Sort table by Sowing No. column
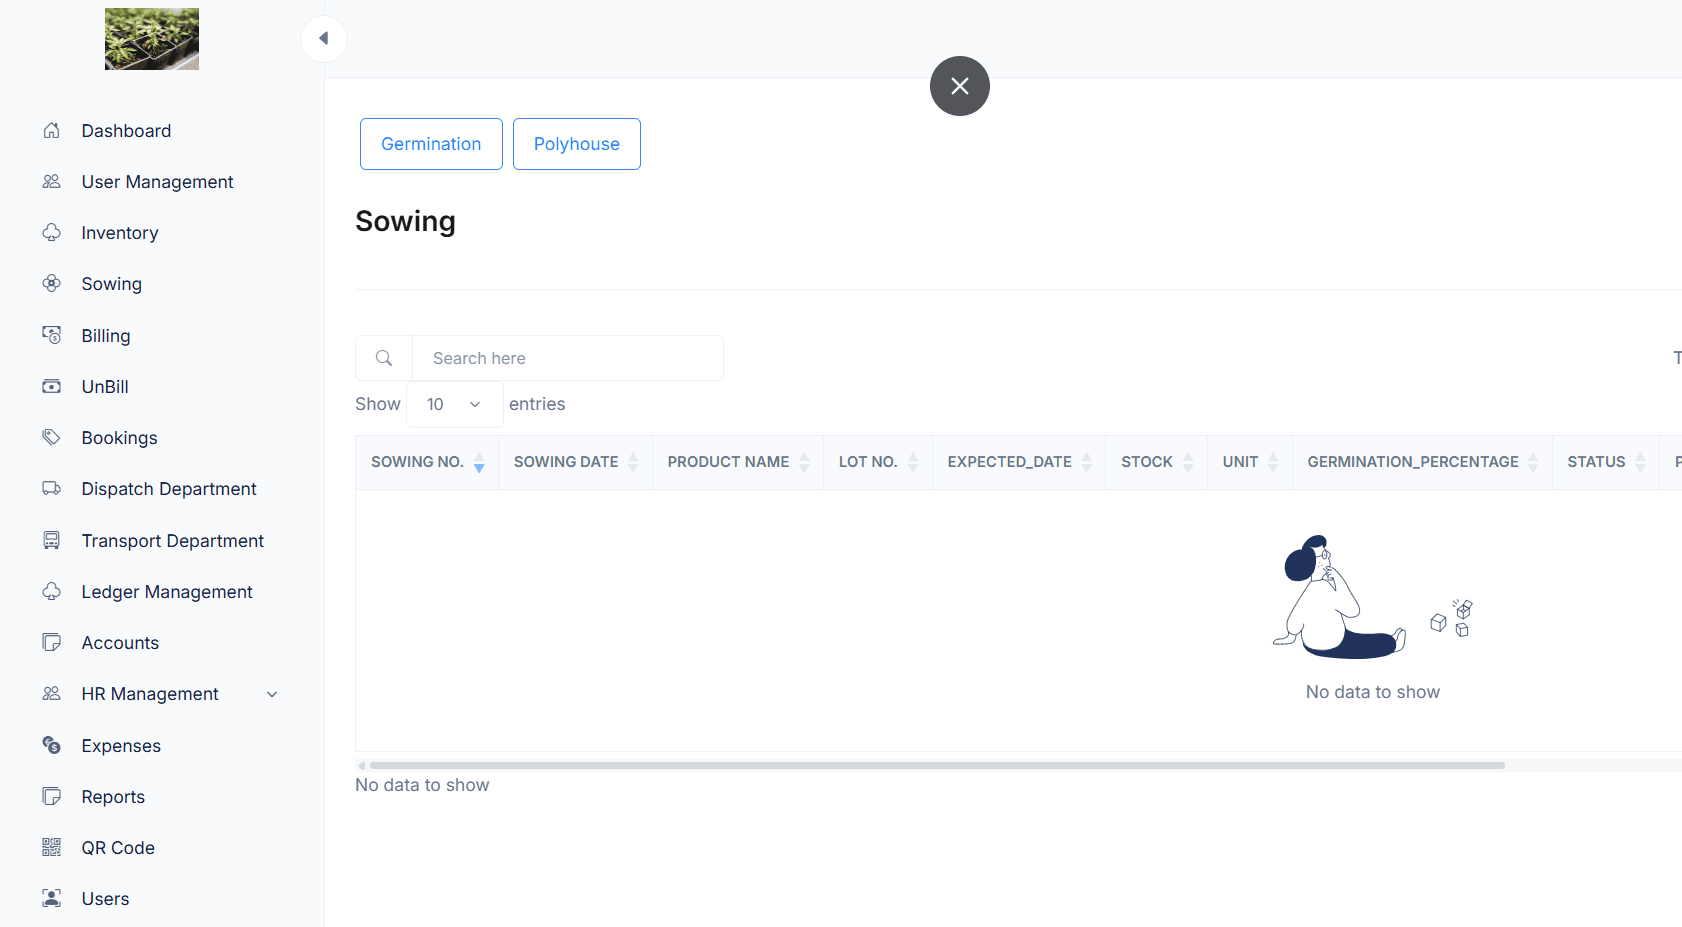This screenshot has width=1682, height=927. (x=479, y=462)
